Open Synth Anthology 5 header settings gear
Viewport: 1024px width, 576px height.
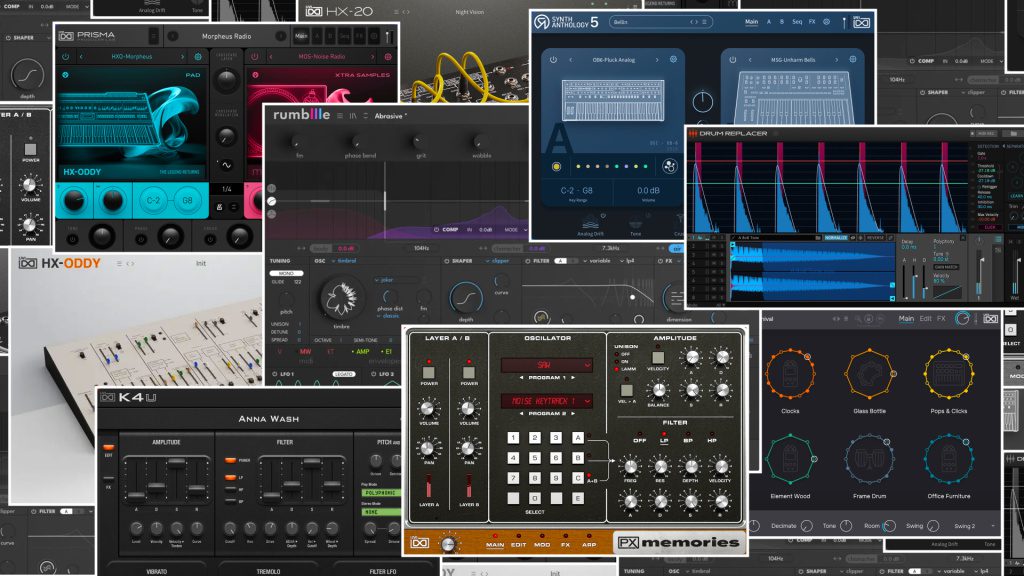826,22
